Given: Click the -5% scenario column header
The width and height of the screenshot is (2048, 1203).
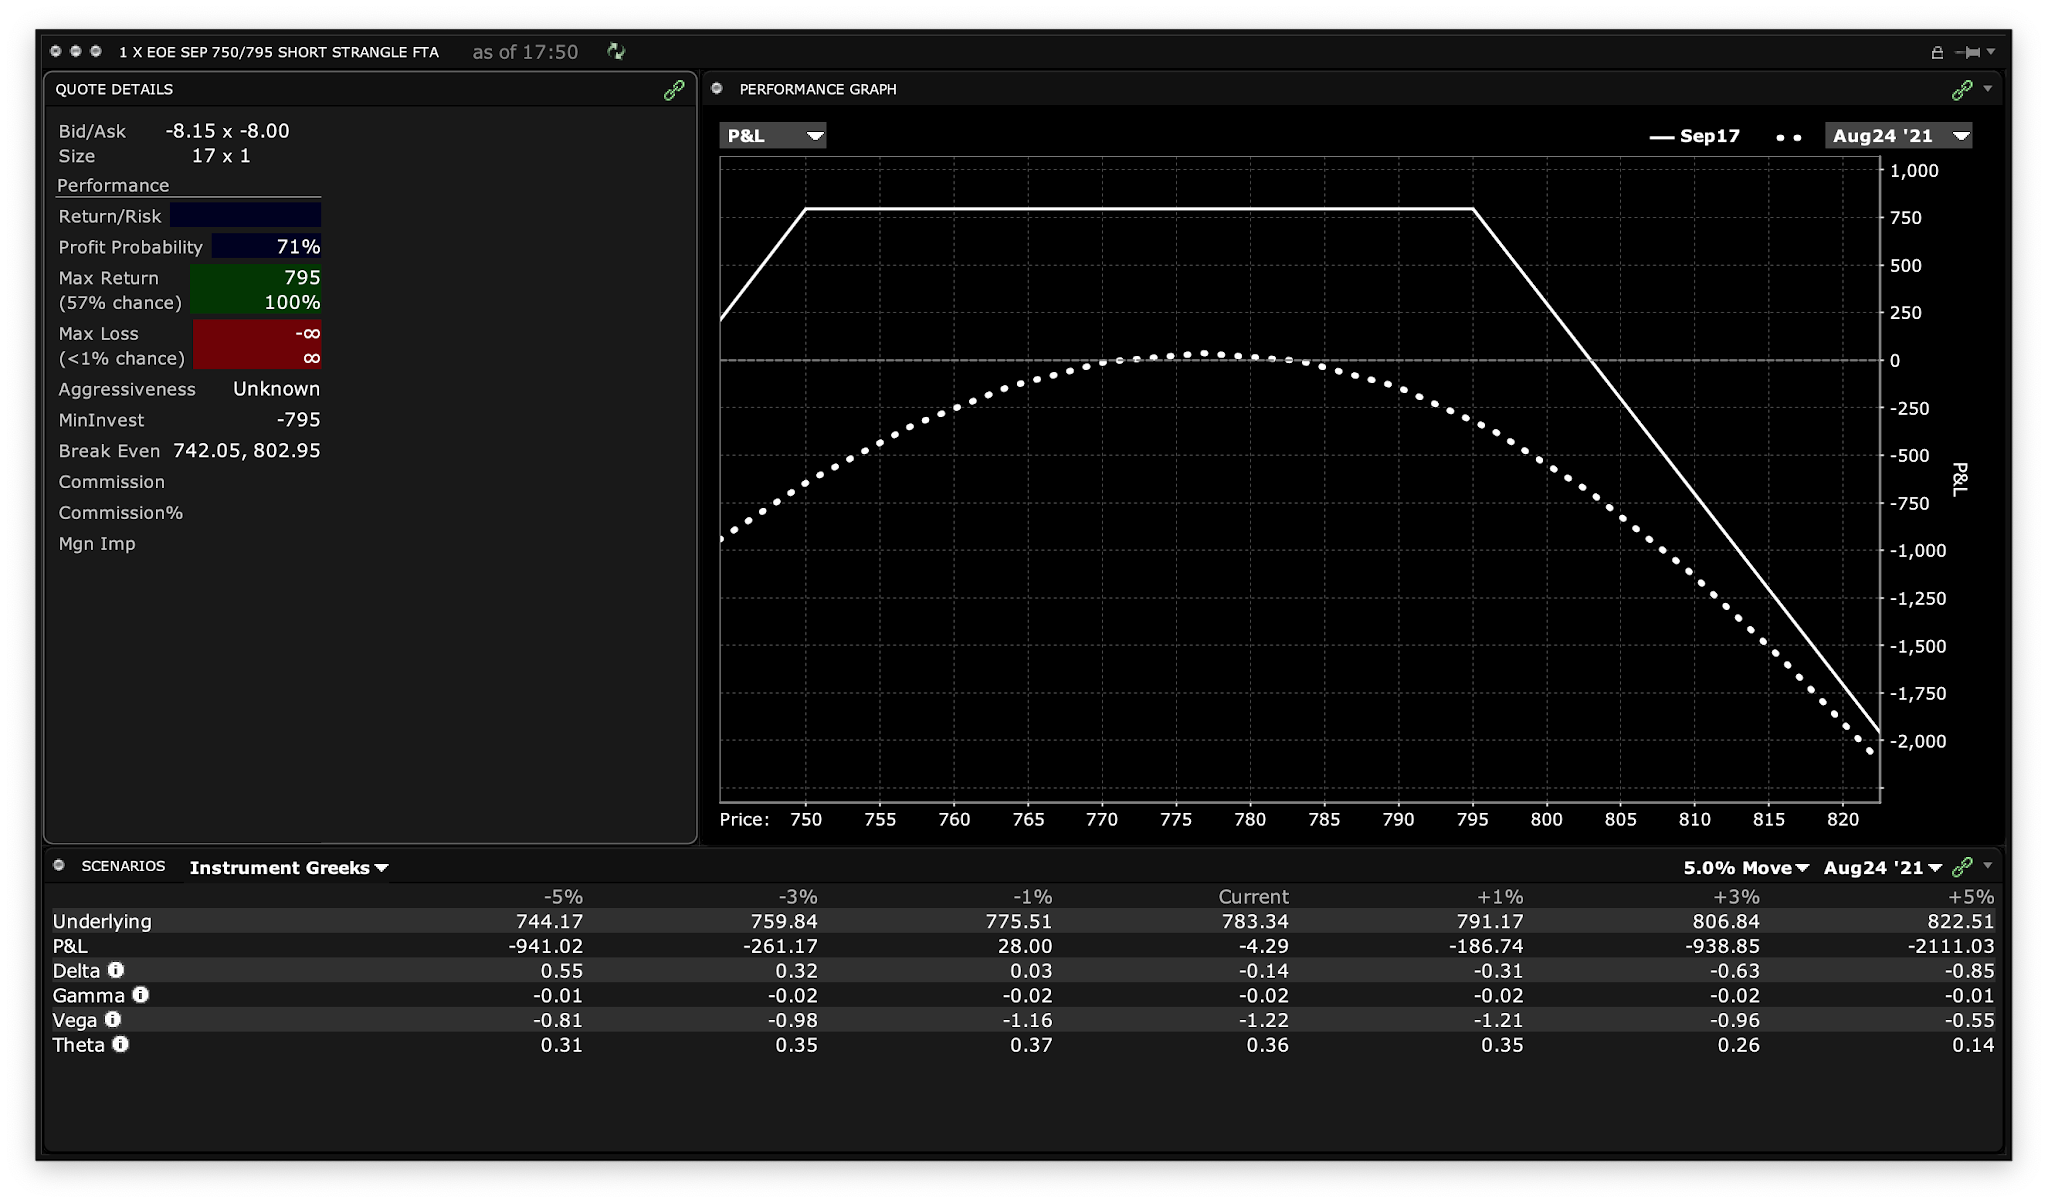Looking at the screenshot, I should click(563, 897).
